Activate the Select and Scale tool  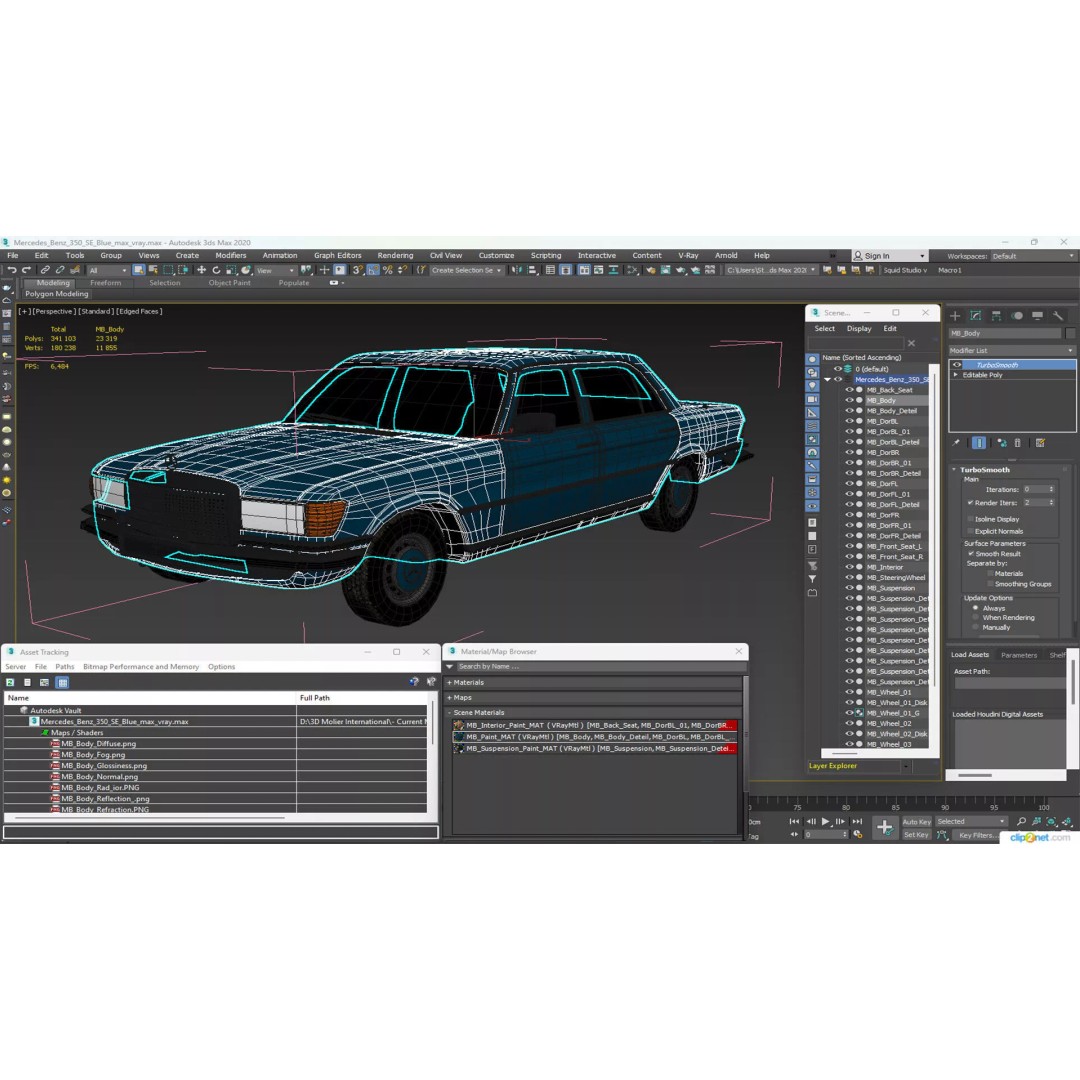231,270
